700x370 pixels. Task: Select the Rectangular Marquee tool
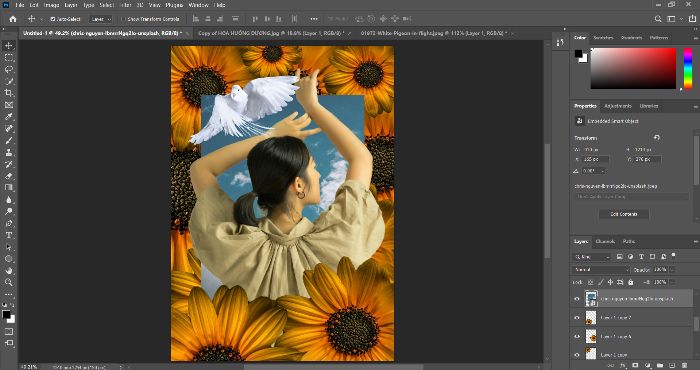click(x=8, y=58)
